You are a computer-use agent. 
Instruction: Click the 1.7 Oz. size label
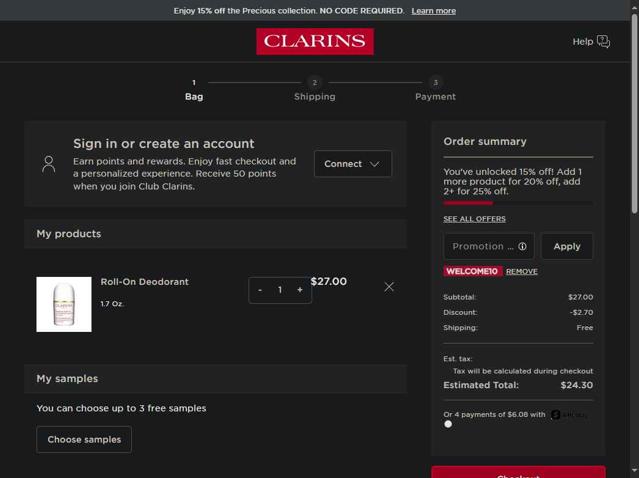point(112,304)
